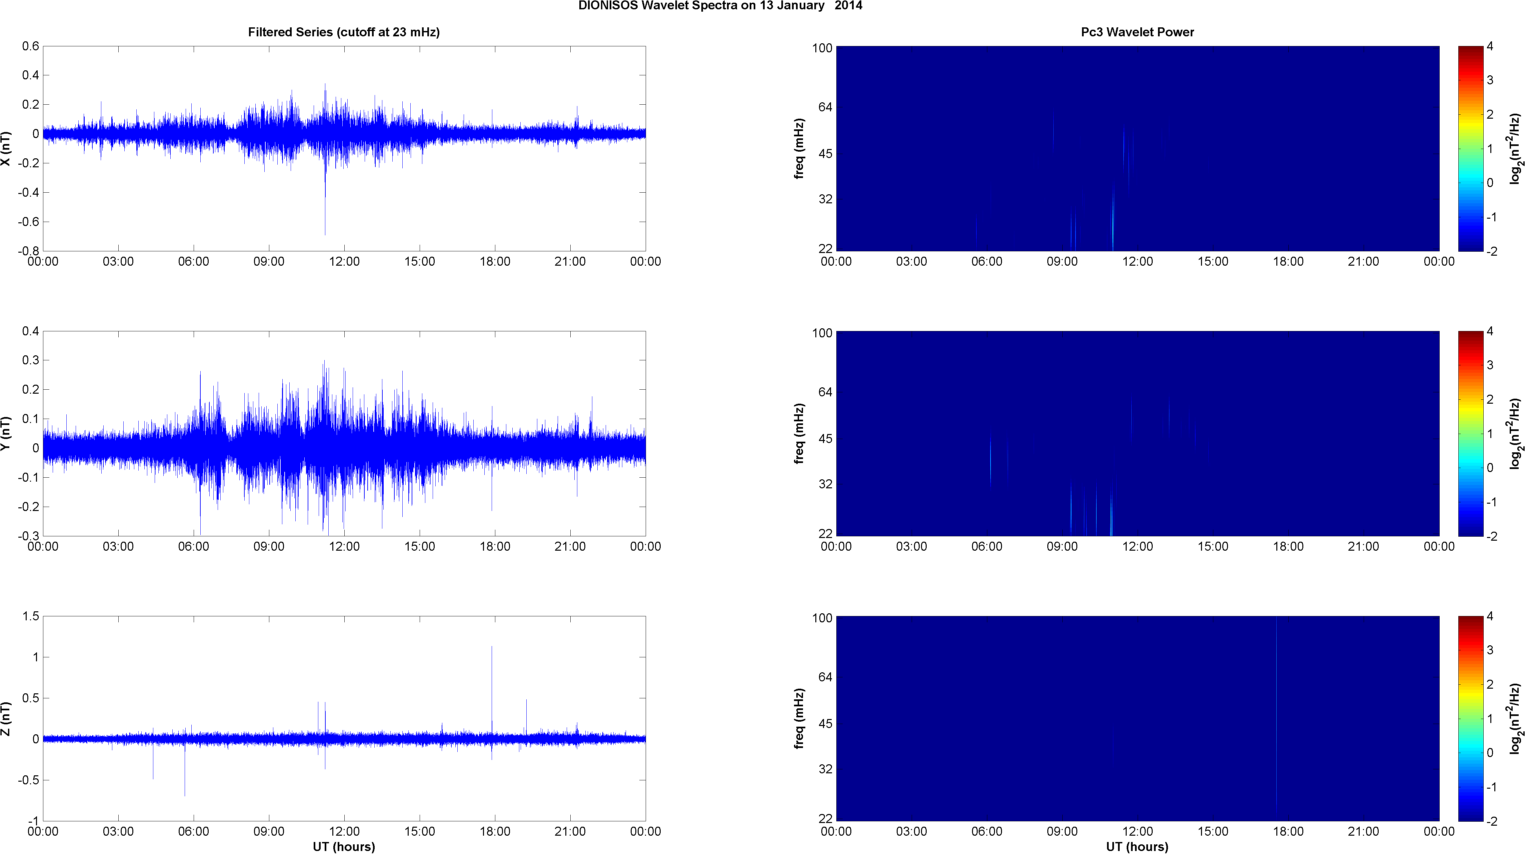The height and width of the screenshot is (854, 1525).
Task: Click the Z (nT) axis label
Action: [7, 718]
